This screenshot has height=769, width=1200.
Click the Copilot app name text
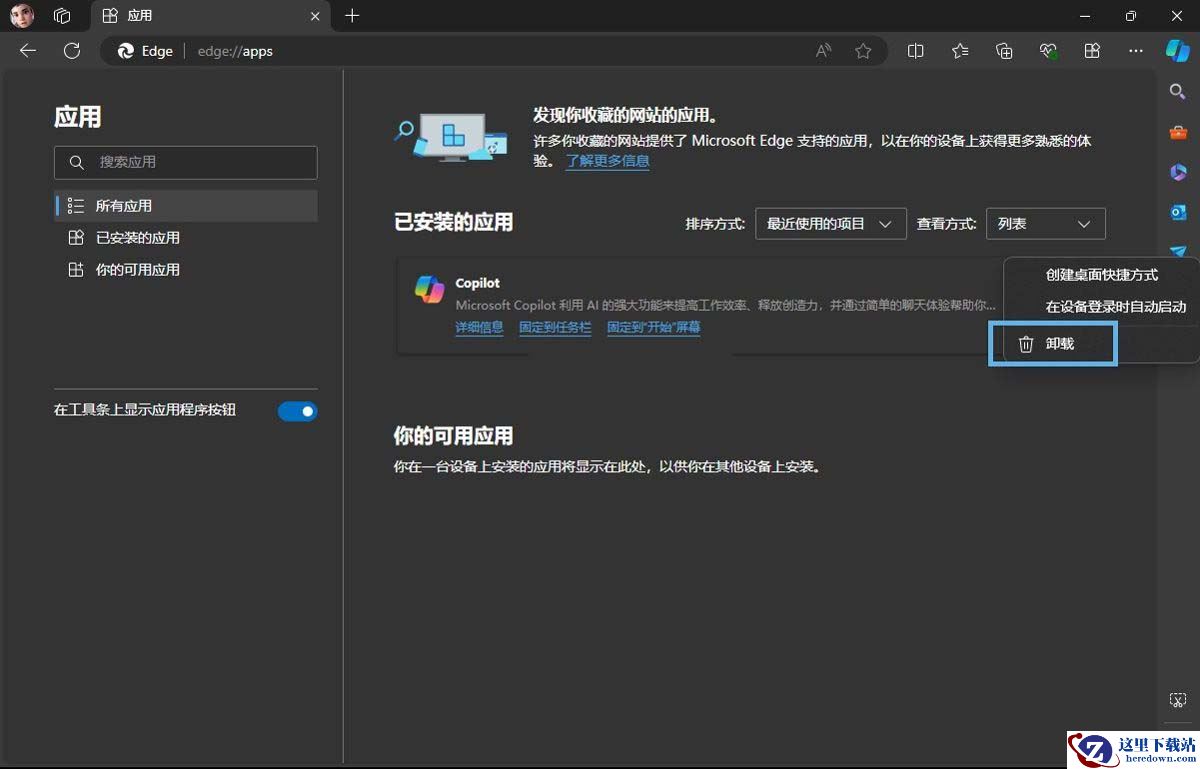coord(478,283)
